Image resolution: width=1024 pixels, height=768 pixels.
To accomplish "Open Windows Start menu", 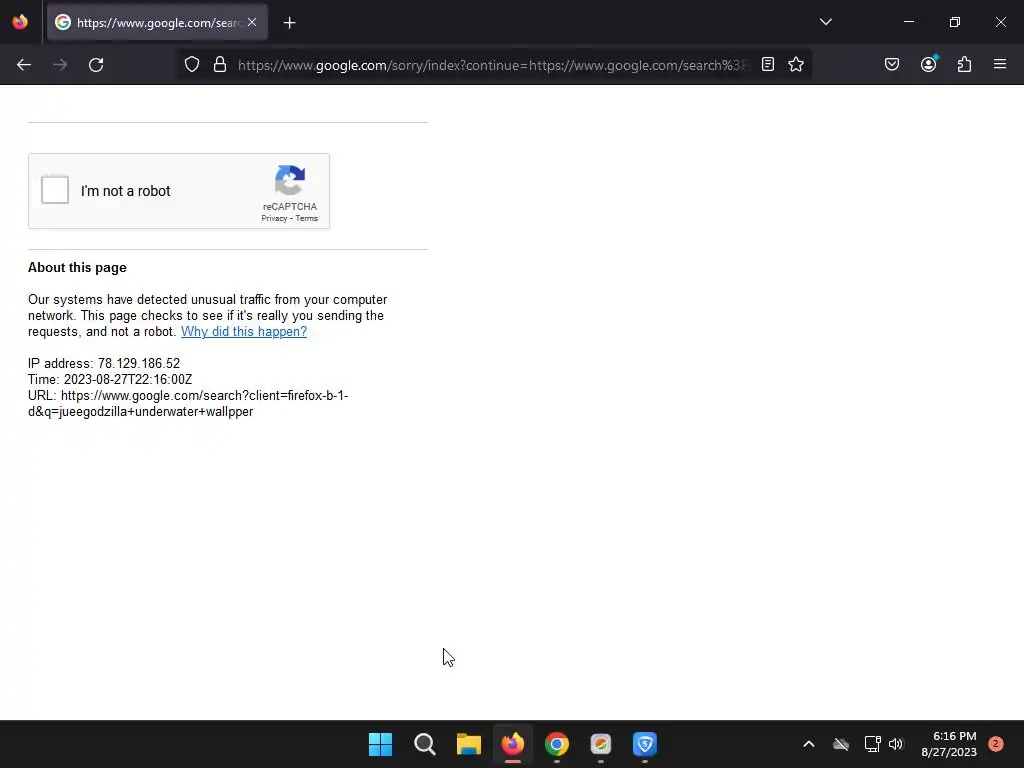I will point(380,744).
